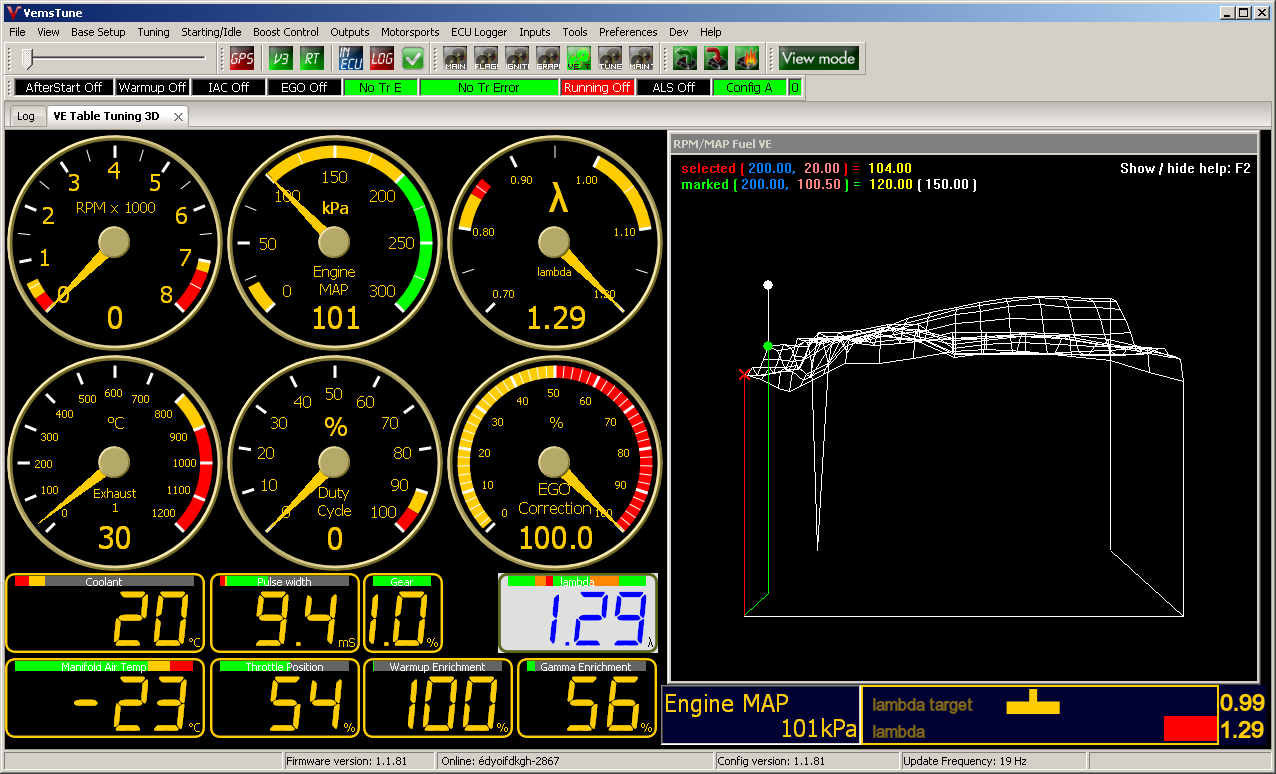The height and width of the screenshot is (774, 1276).
Task: Click the IN ECU toolbar icon
Action: pyautogui.click(x=350, y=58)
